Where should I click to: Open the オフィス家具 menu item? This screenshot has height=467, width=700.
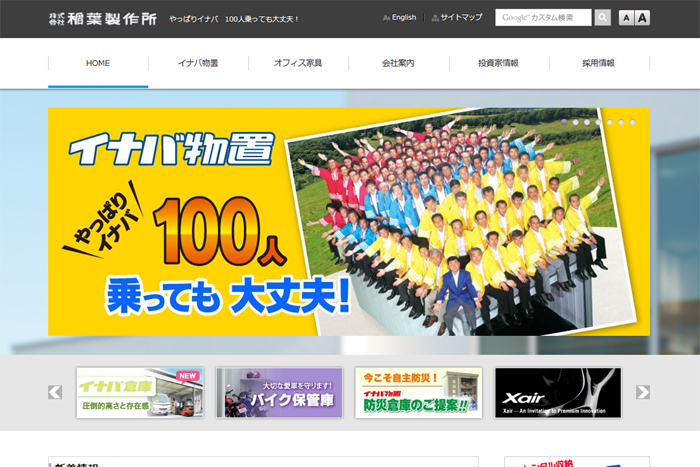[x=298, y=63]
